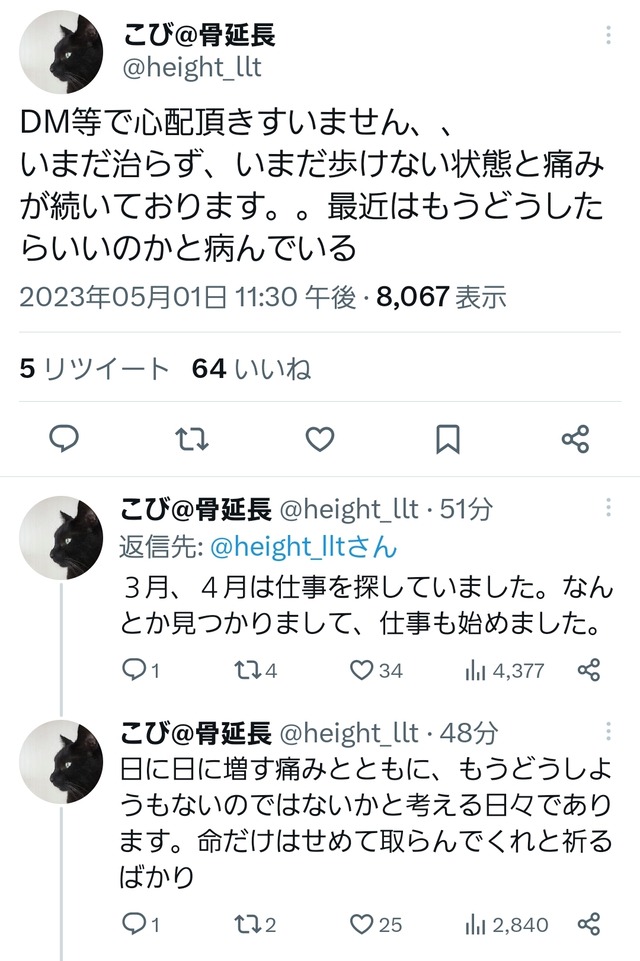Open more options on main tweet
The image size is (640, 961).
[609, 37]
